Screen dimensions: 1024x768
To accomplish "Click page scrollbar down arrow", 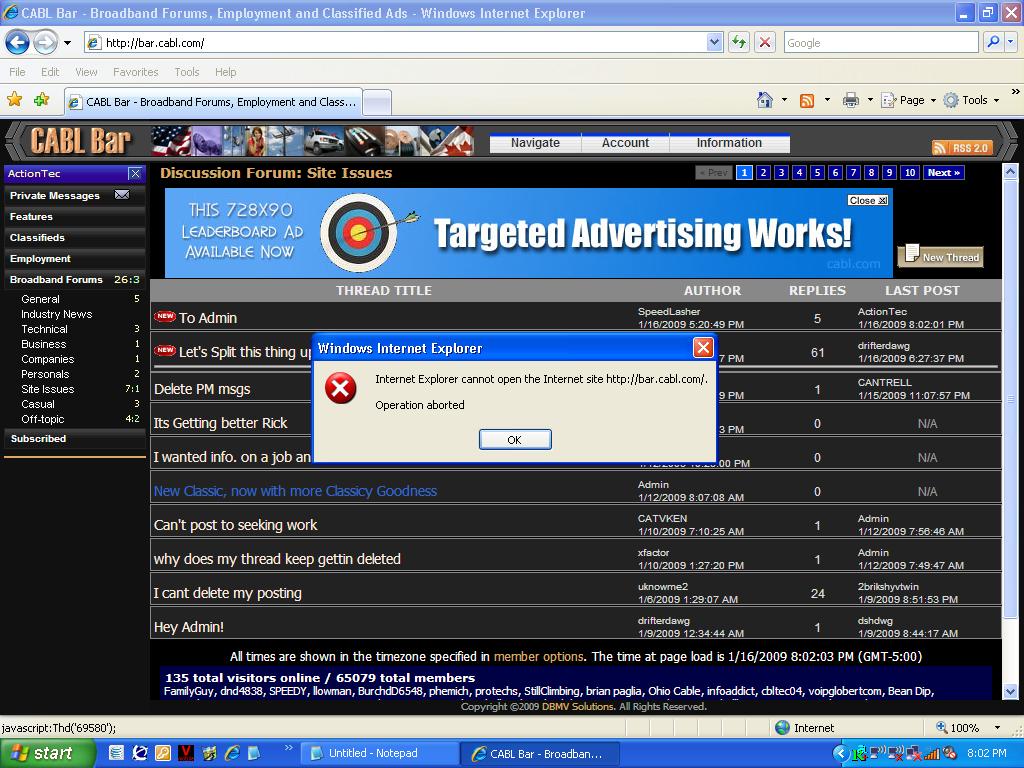I will coord(1010,691).
